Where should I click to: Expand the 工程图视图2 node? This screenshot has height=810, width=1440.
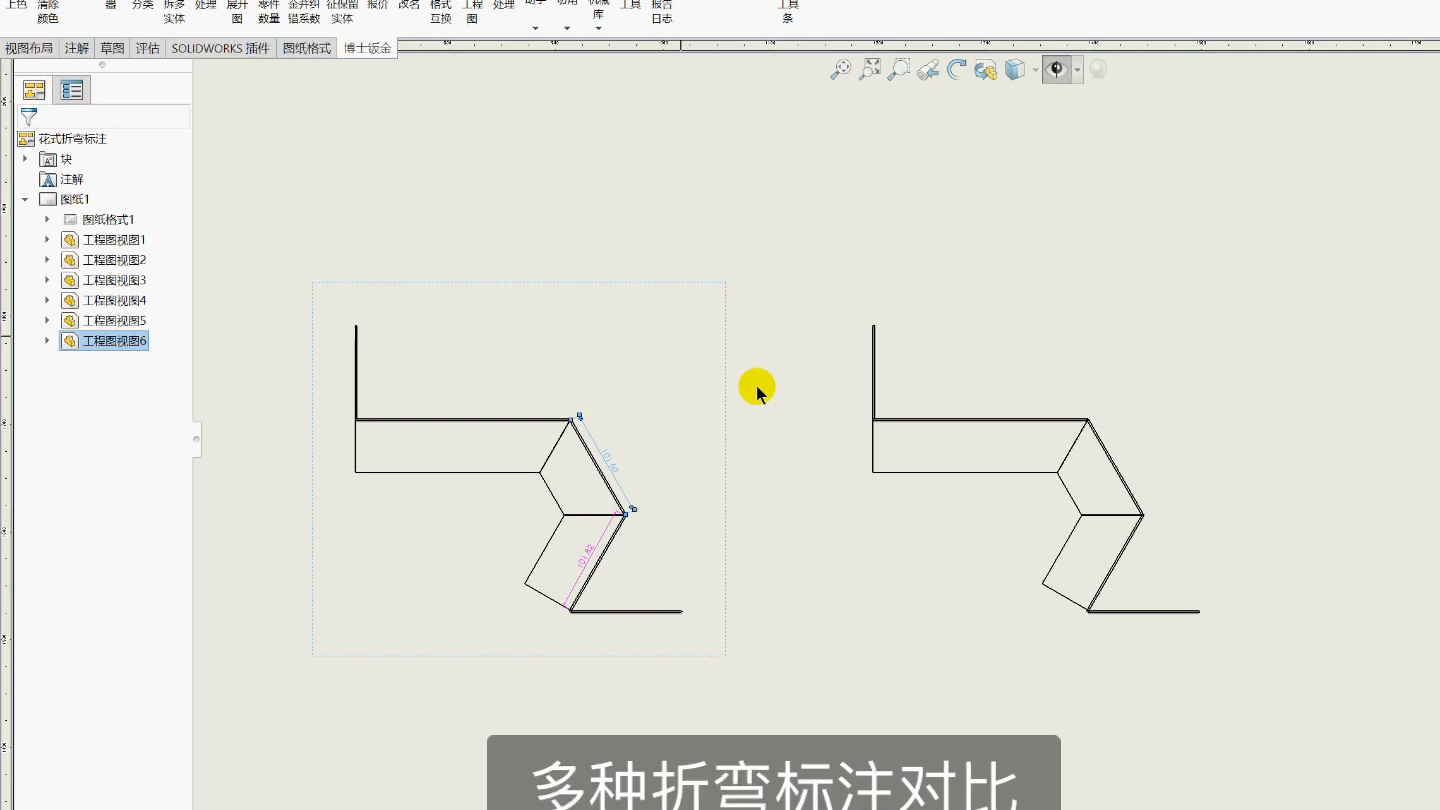47,260
